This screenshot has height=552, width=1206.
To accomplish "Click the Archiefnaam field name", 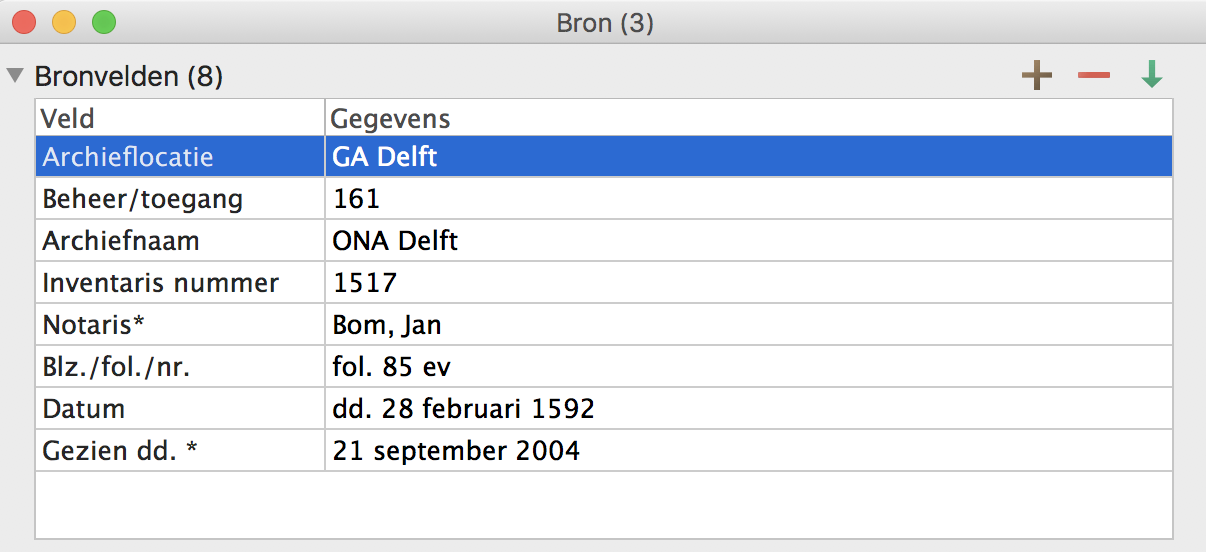I will 120,241.
